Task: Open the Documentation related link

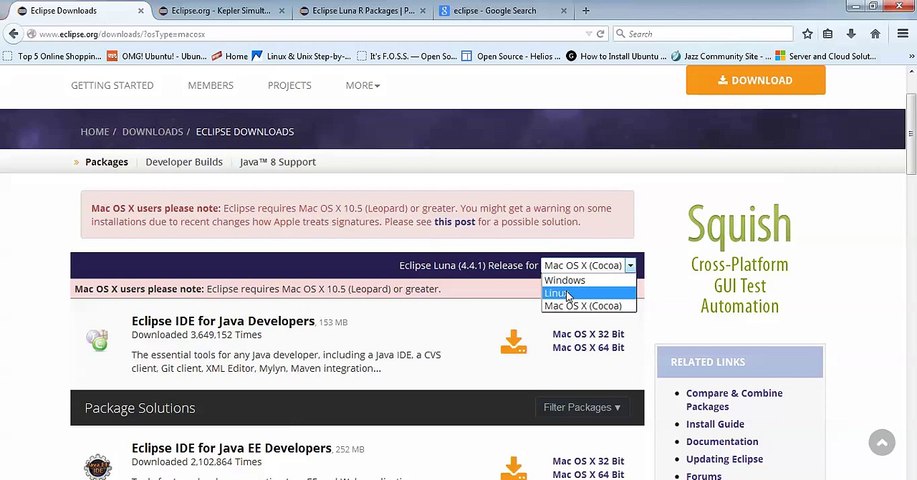Action: (x=722, y=441)
